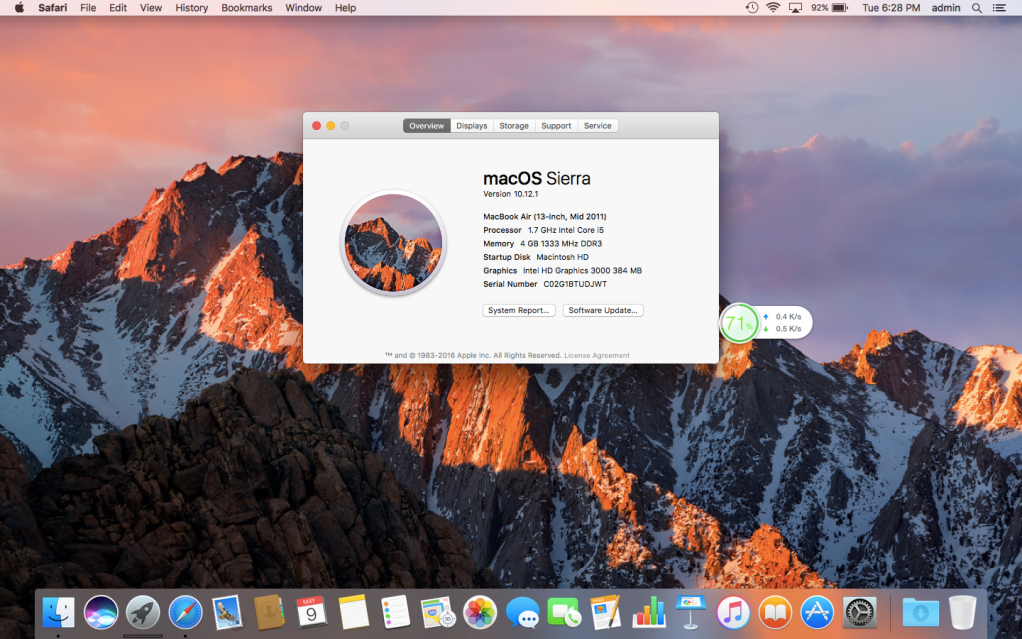Open the Trash in the Dock
This screenshot has width=1022, height=639.
click(x=963, y=613)
